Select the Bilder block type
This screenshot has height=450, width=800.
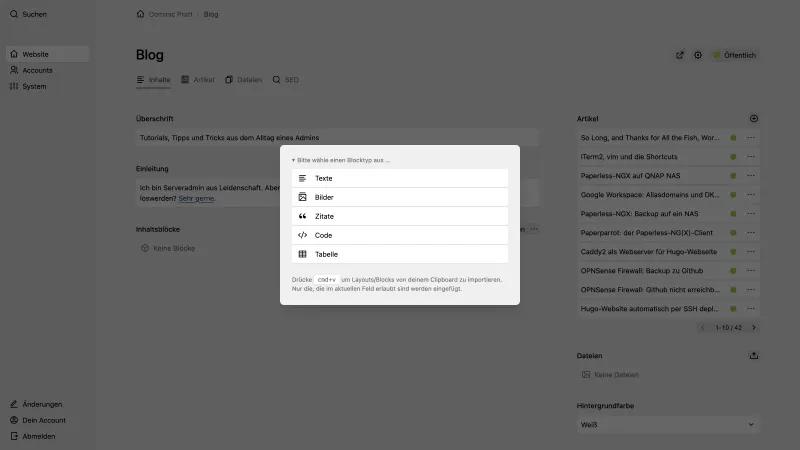coord(400,197)
